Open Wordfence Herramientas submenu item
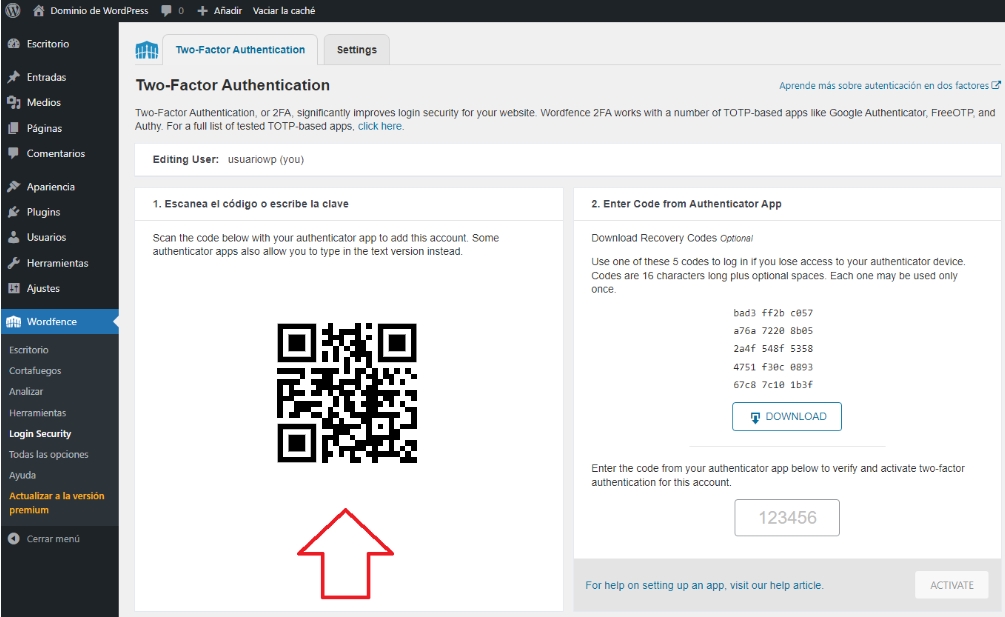 (38, 413)
